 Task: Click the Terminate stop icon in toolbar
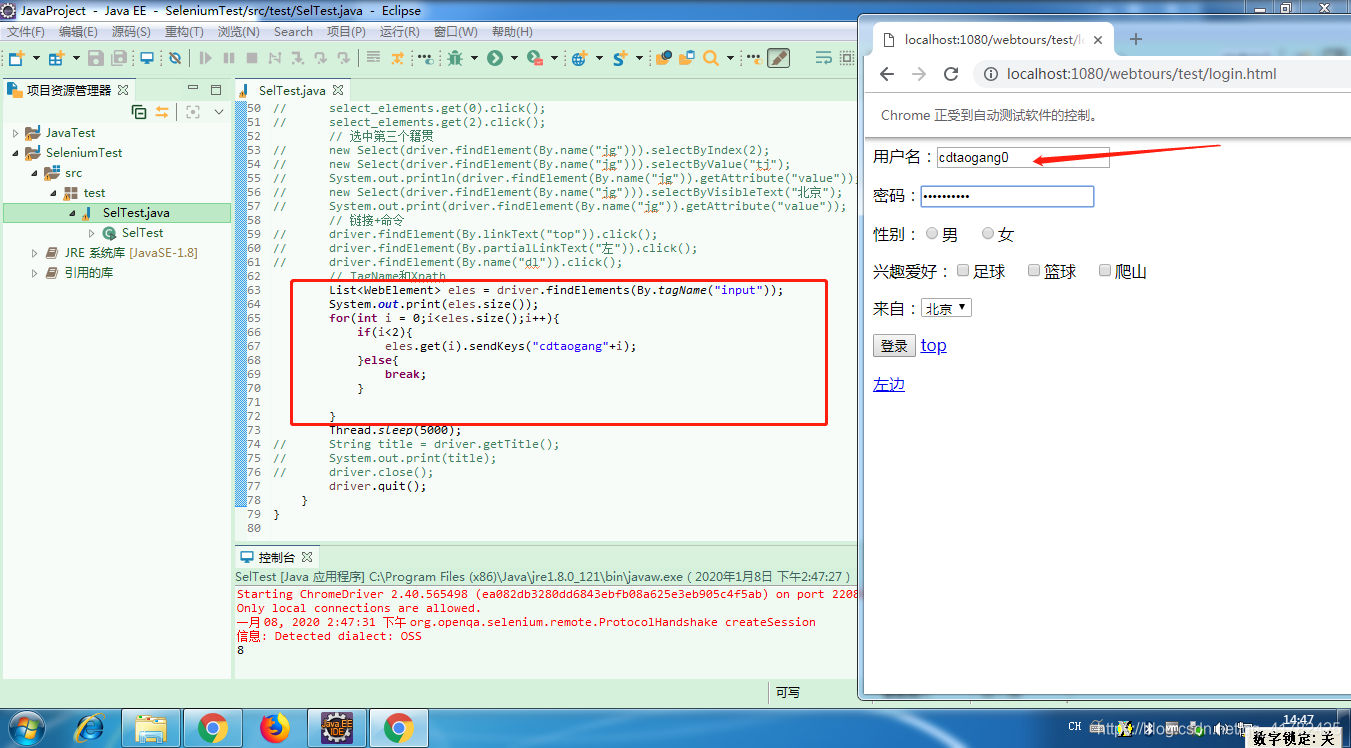(252, 58)
